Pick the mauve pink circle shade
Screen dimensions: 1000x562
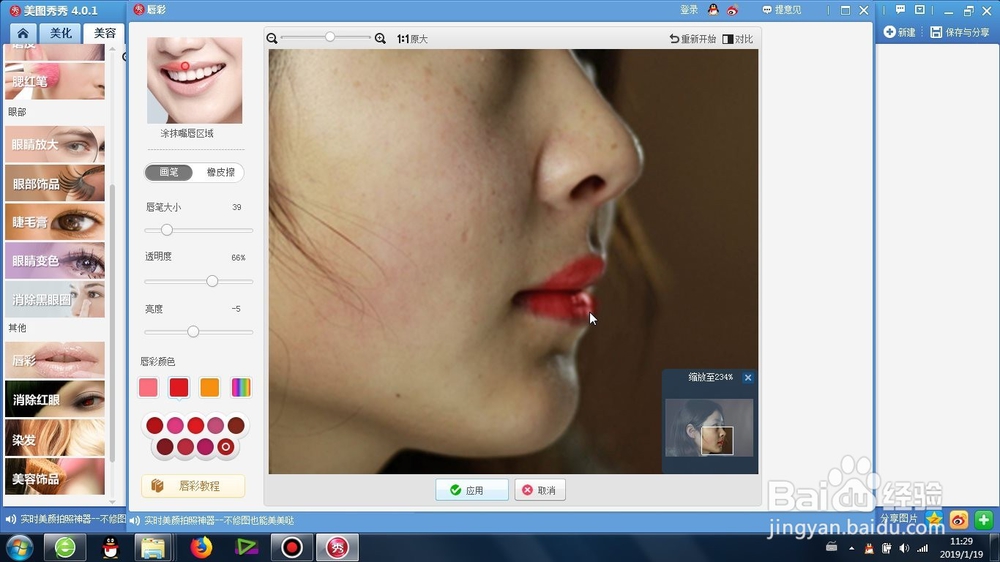coord(216,425)
